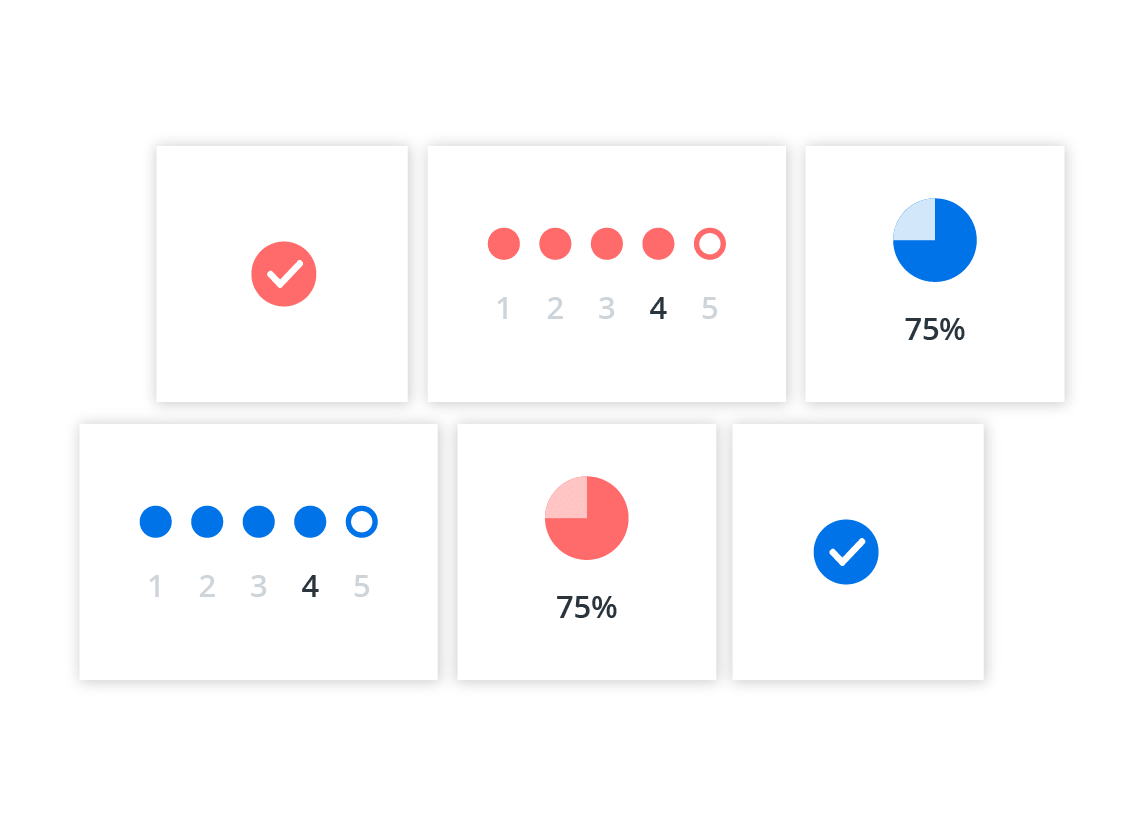Click step number 4 under red dots
1144x830 pixels.
pyautogui.click(x=658, y=309)
